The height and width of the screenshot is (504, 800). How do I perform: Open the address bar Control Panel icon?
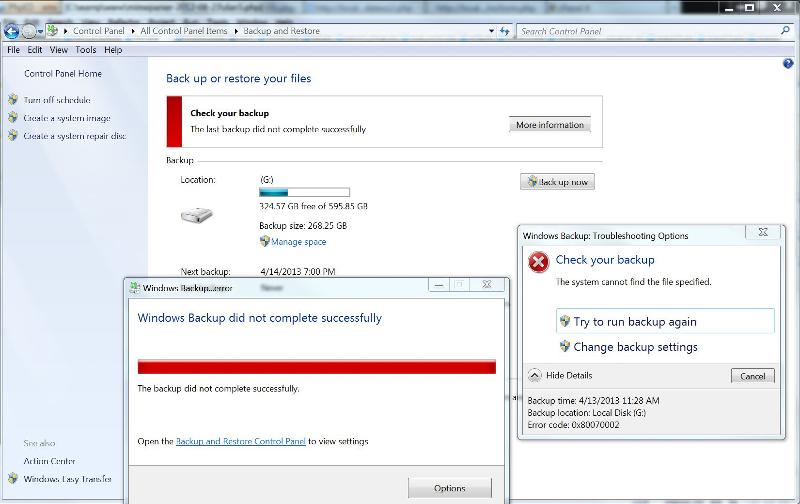[x=53, y=31]
